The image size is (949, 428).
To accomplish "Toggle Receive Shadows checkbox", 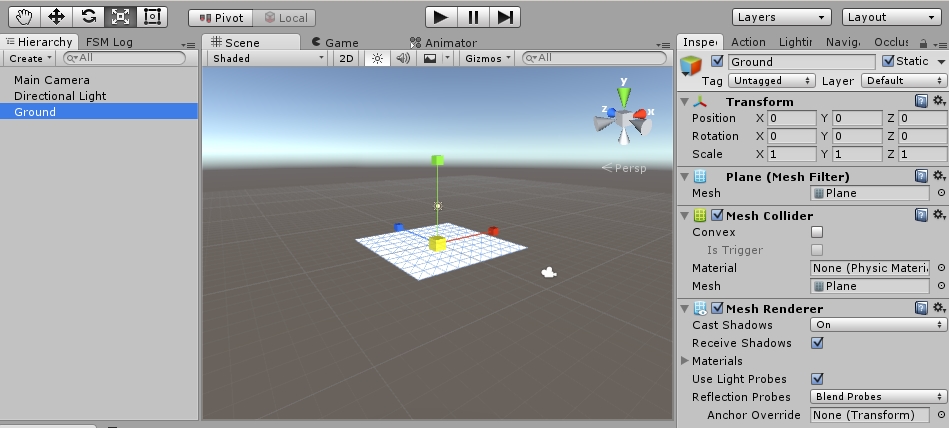I will [x=817, y=343].
